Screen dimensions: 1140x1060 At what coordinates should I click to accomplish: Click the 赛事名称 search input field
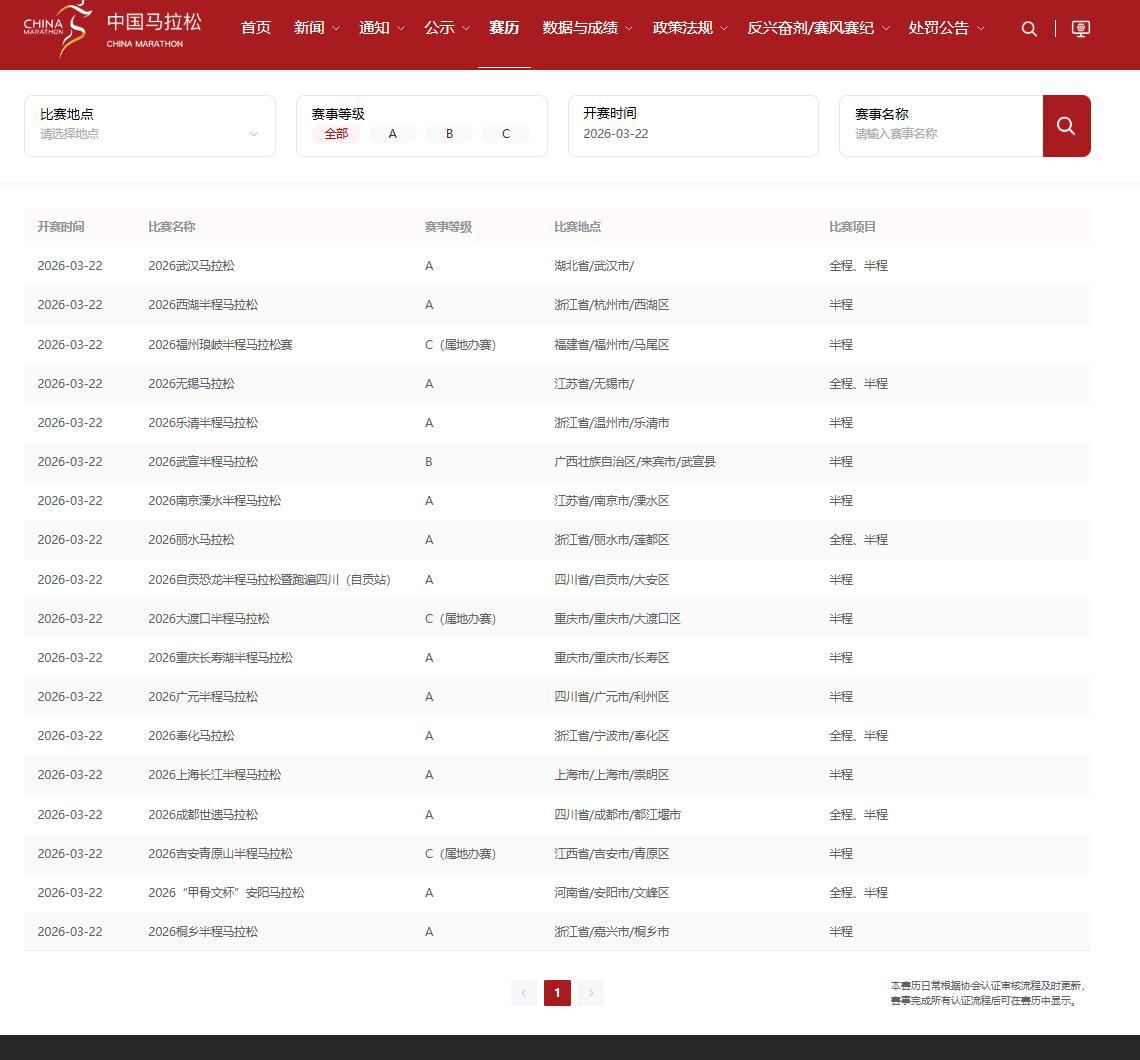coord(940,134)
